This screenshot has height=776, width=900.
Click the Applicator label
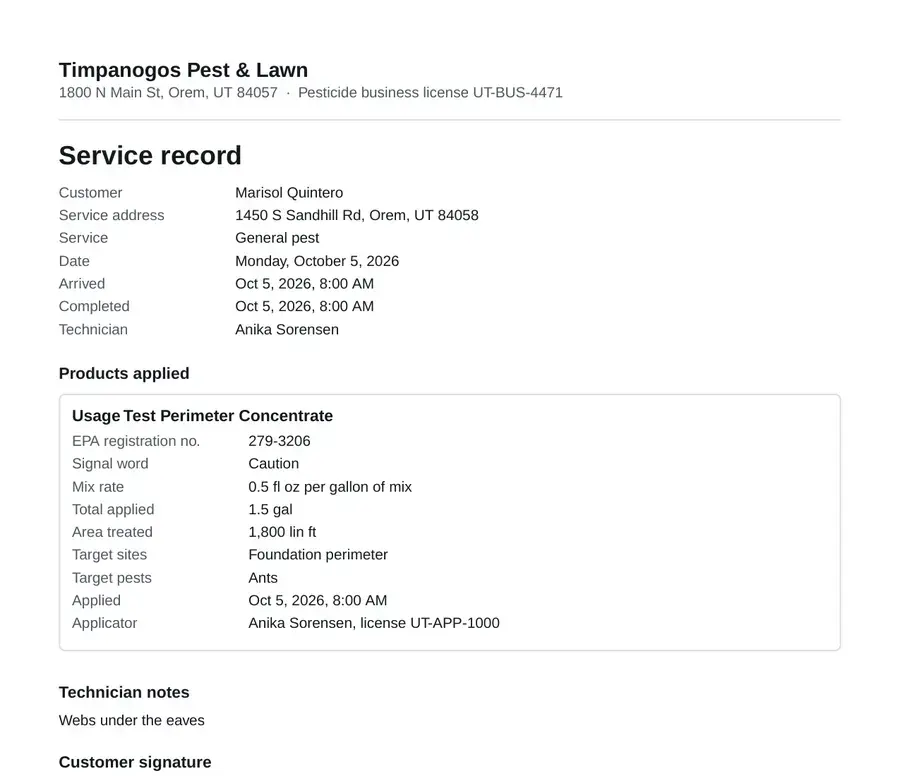click(x=104, y=623)
